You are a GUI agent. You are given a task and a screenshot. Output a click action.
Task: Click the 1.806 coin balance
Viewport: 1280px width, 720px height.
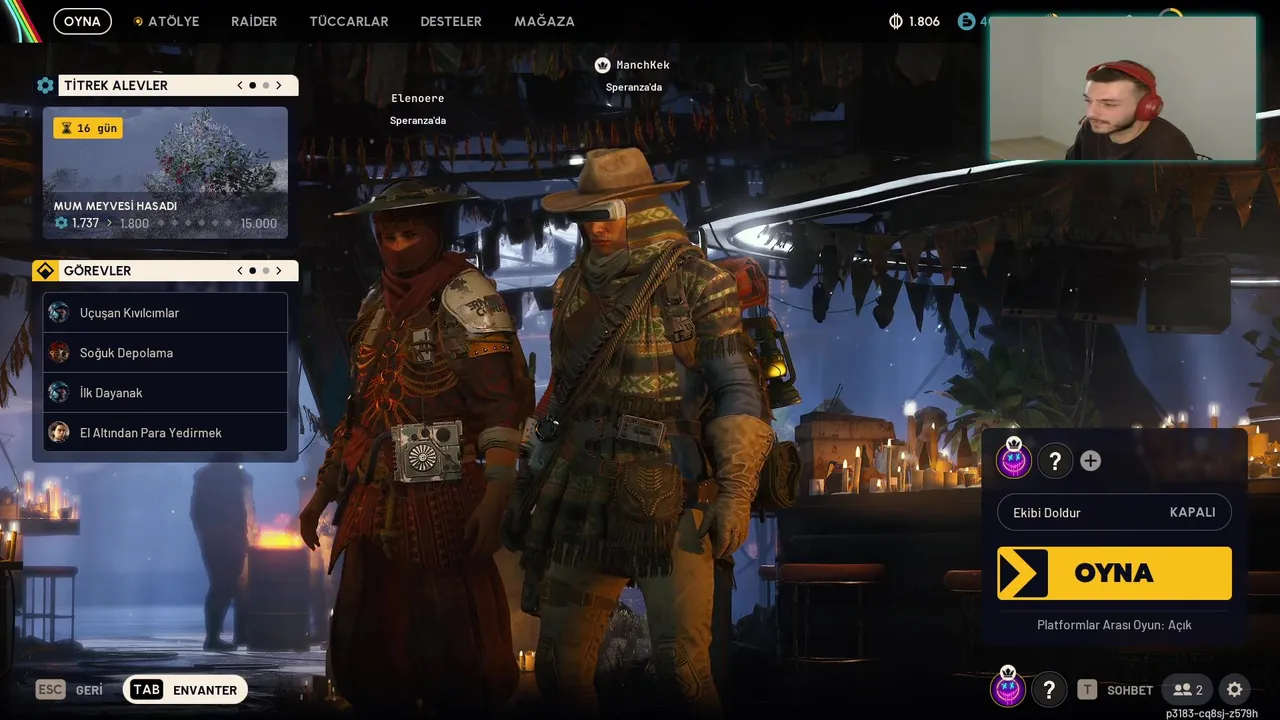coord(924,21)
